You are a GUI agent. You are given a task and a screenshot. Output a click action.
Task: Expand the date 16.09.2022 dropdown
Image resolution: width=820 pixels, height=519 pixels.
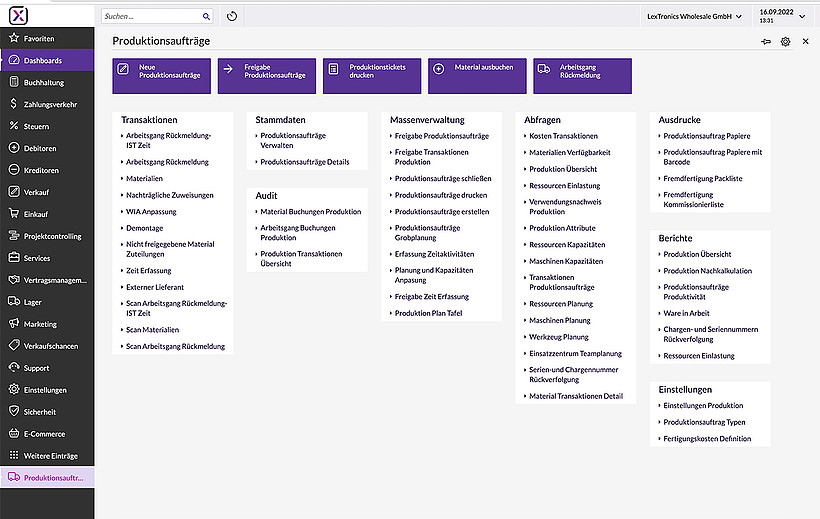783,16
